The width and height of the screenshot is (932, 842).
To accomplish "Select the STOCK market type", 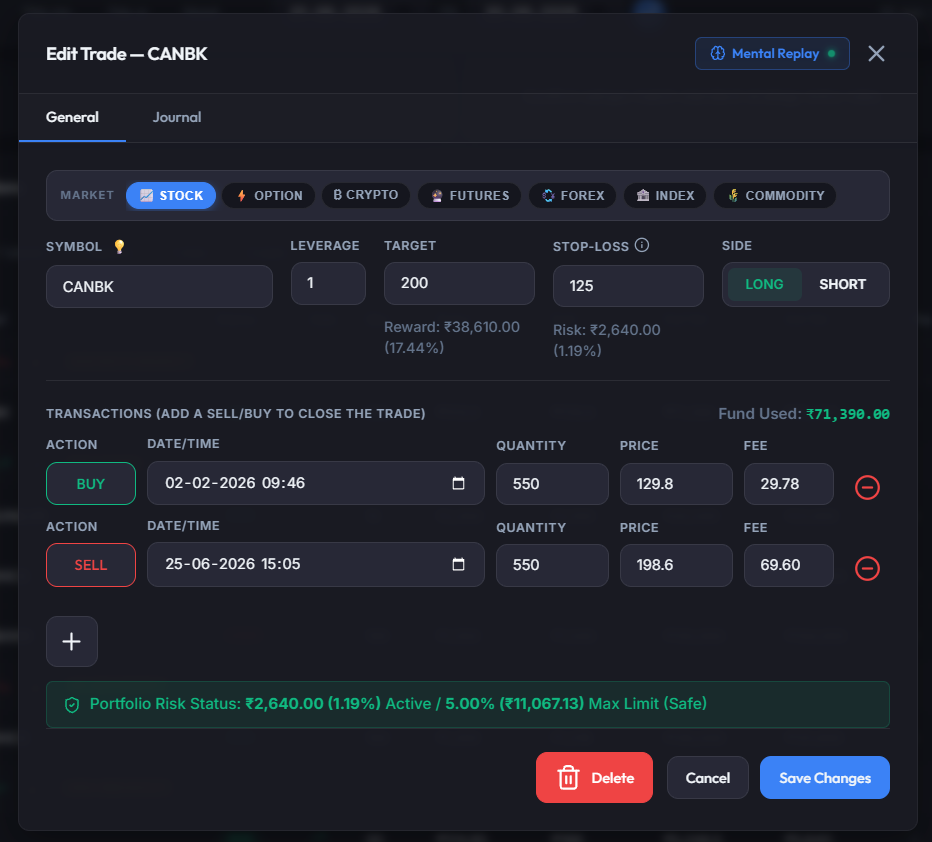I will tap(171, 195).
